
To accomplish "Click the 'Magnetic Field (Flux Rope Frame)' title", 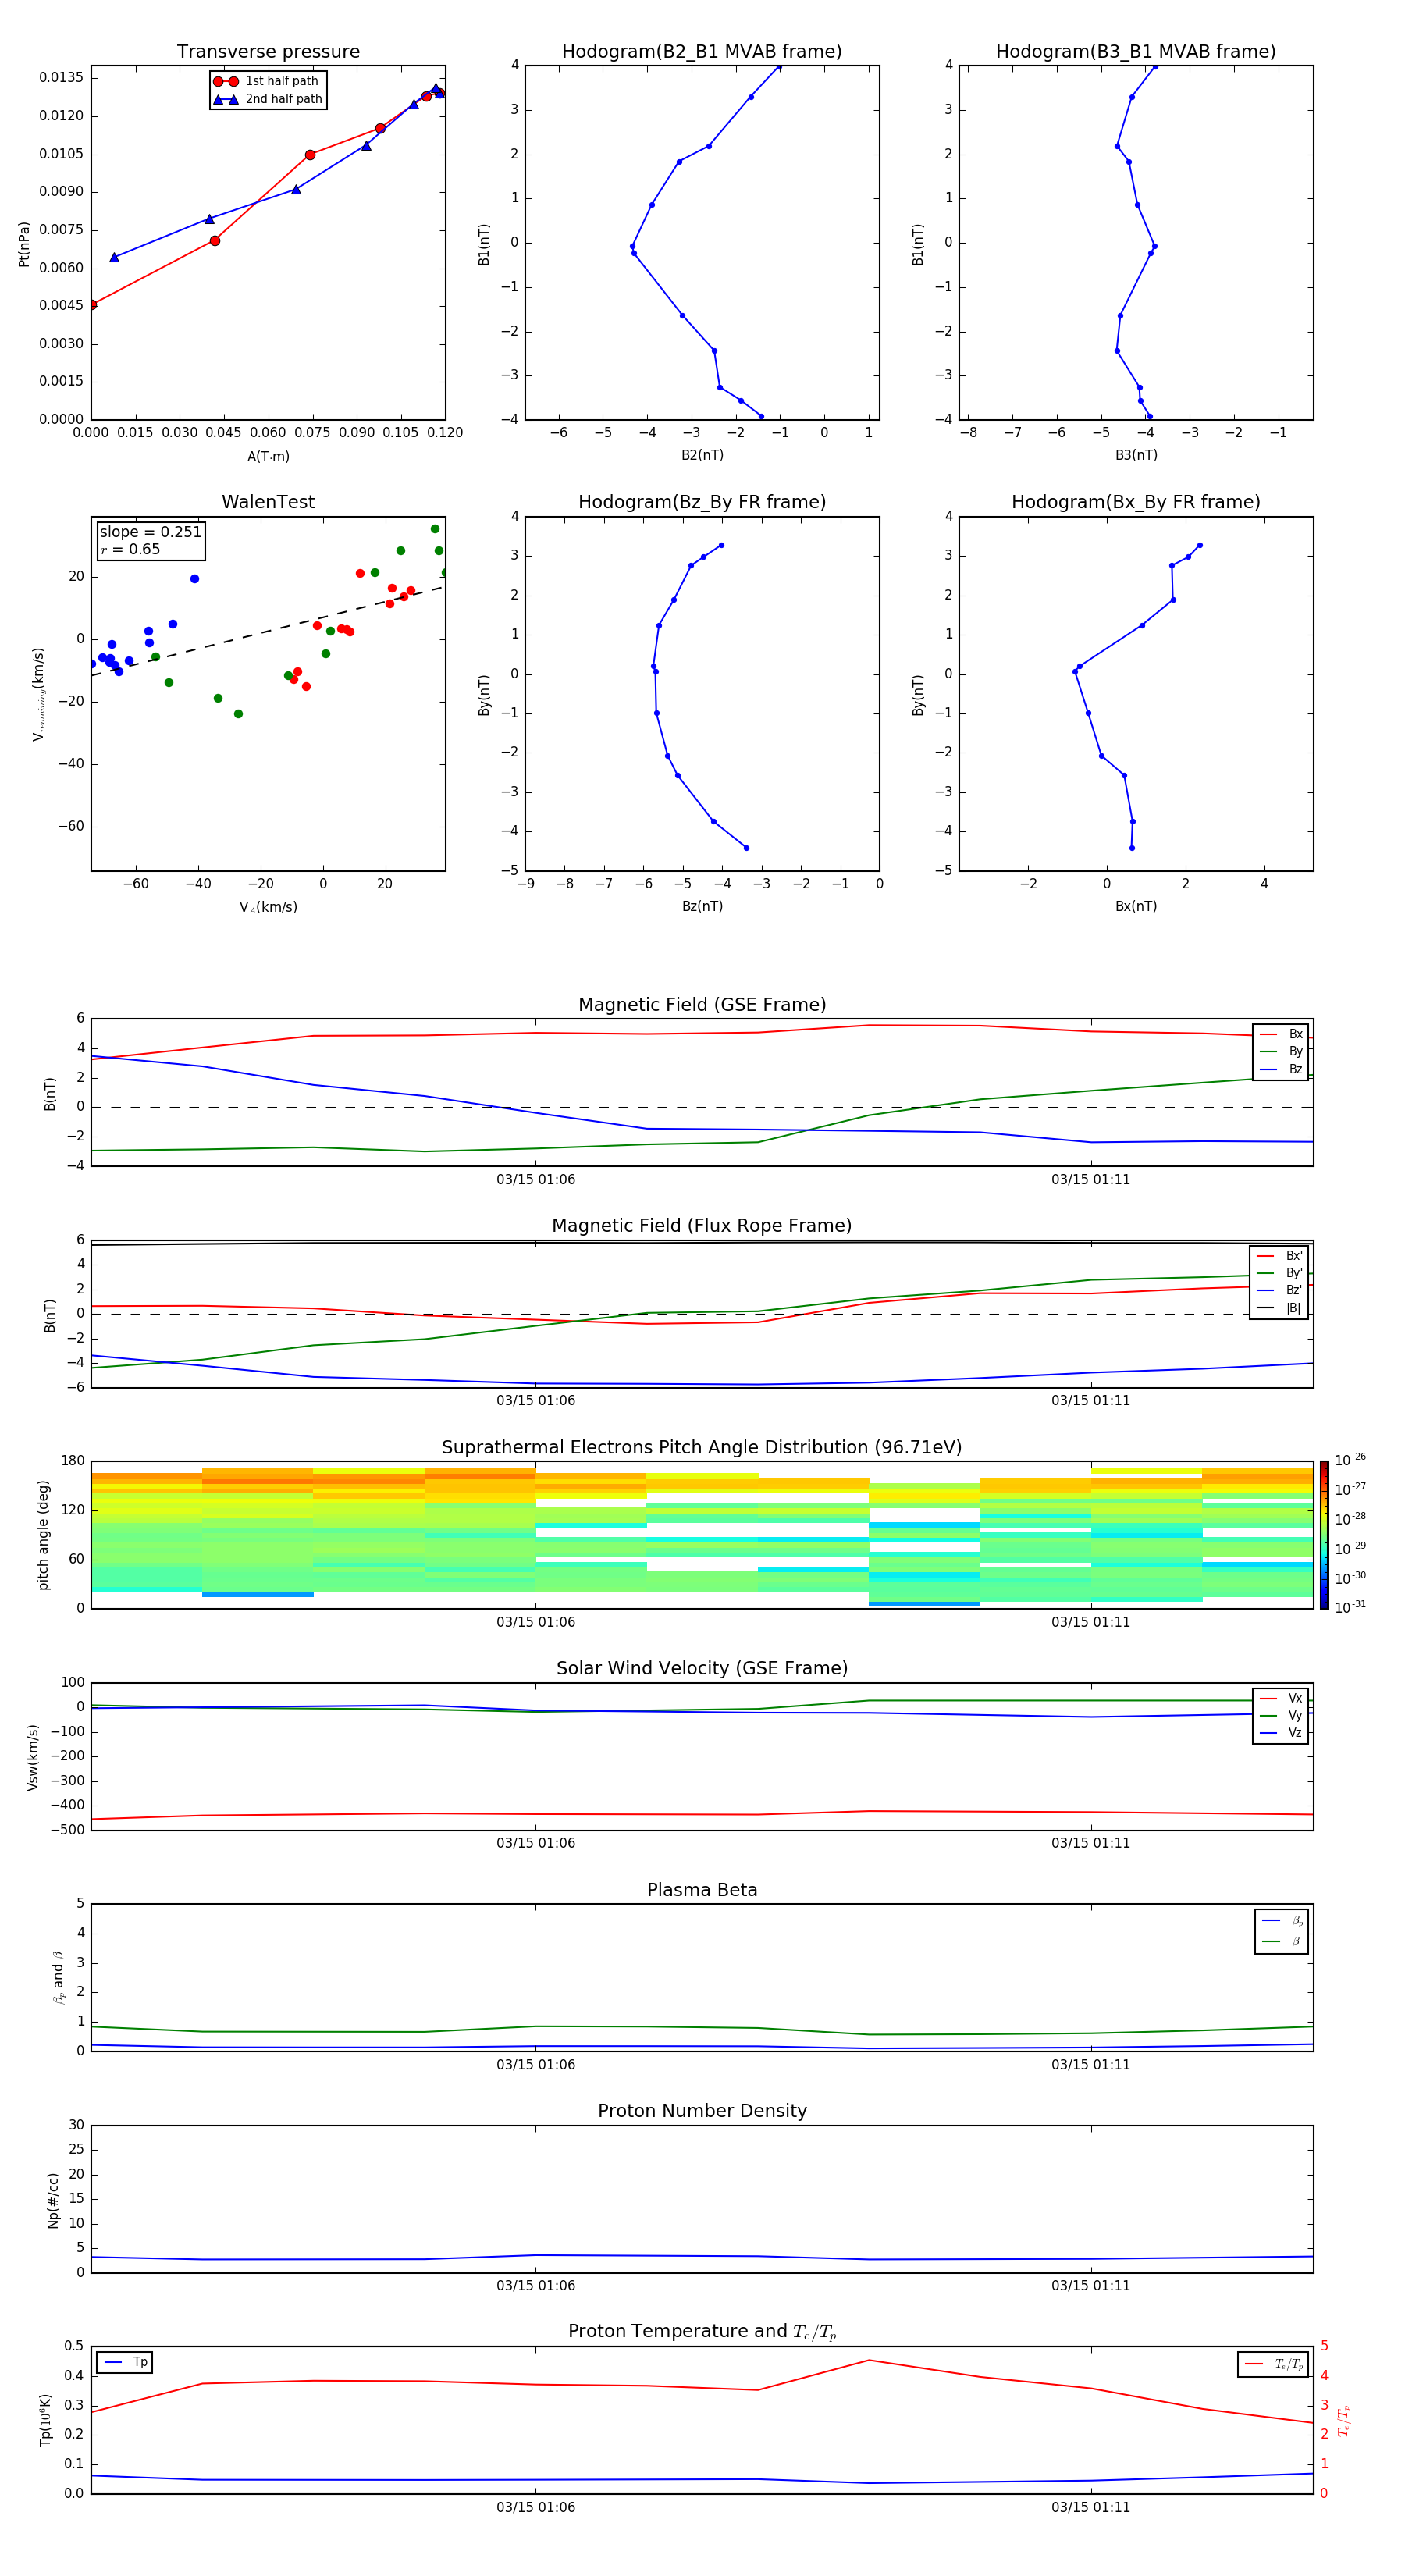I will 702,1226.
